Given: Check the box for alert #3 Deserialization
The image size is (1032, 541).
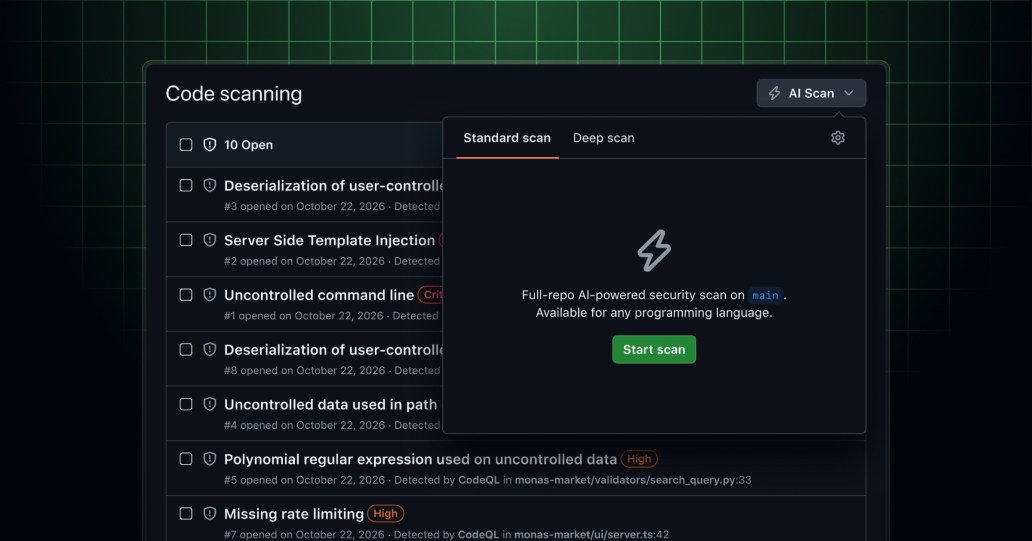Looking at the screenshot, I should (x=186, y=186).
